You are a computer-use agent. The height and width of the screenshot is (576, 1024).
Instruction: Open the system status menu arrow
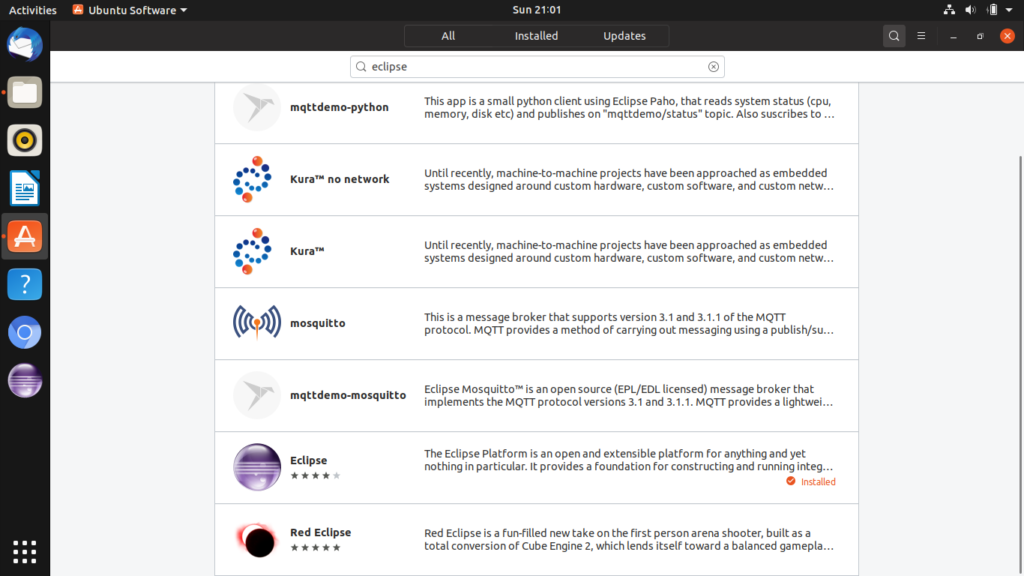point(1009,10)
